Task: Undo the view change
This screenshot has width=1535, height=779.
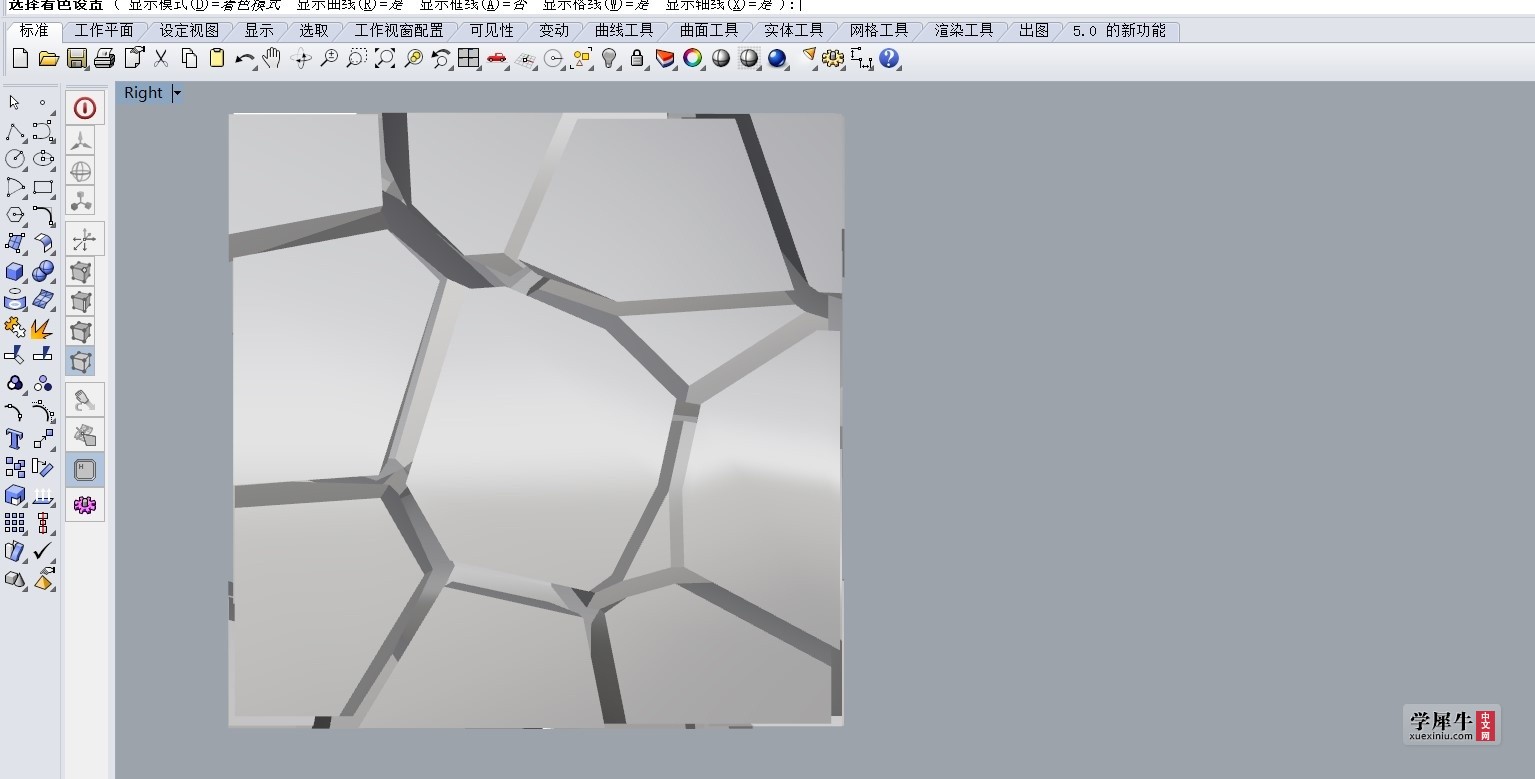Action: (x=441, y=59)
